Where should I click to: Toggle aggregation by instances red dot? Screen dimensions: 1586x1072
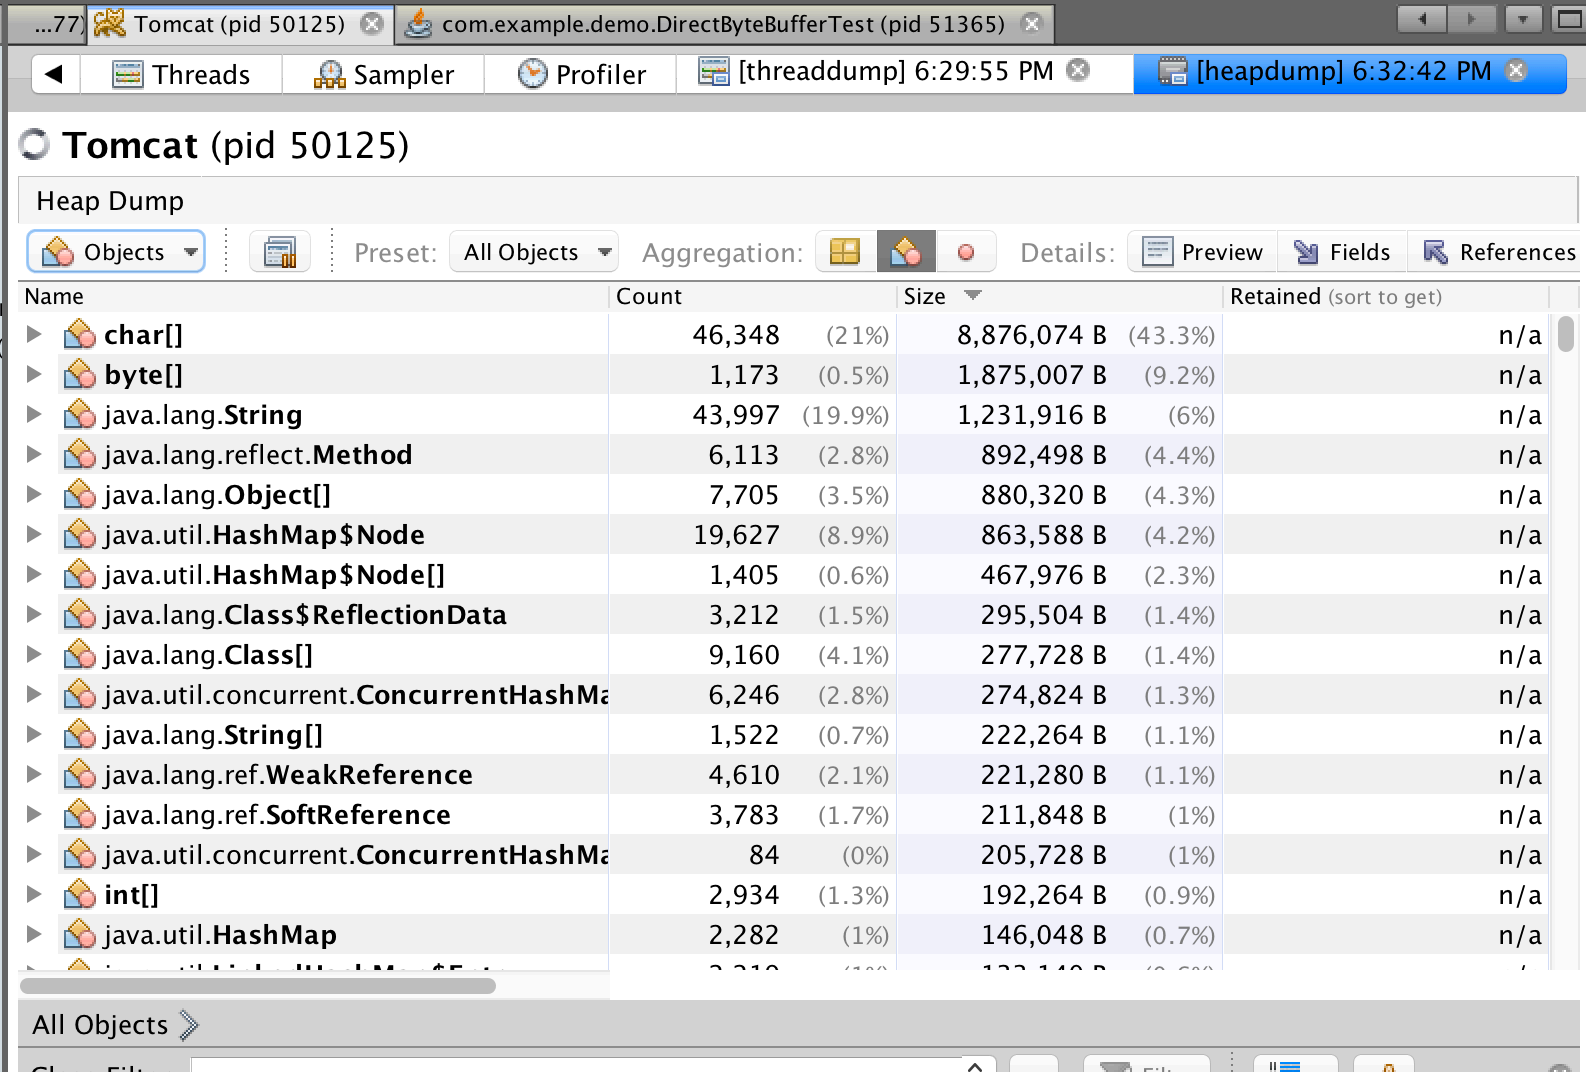click(x=966, y=252)
